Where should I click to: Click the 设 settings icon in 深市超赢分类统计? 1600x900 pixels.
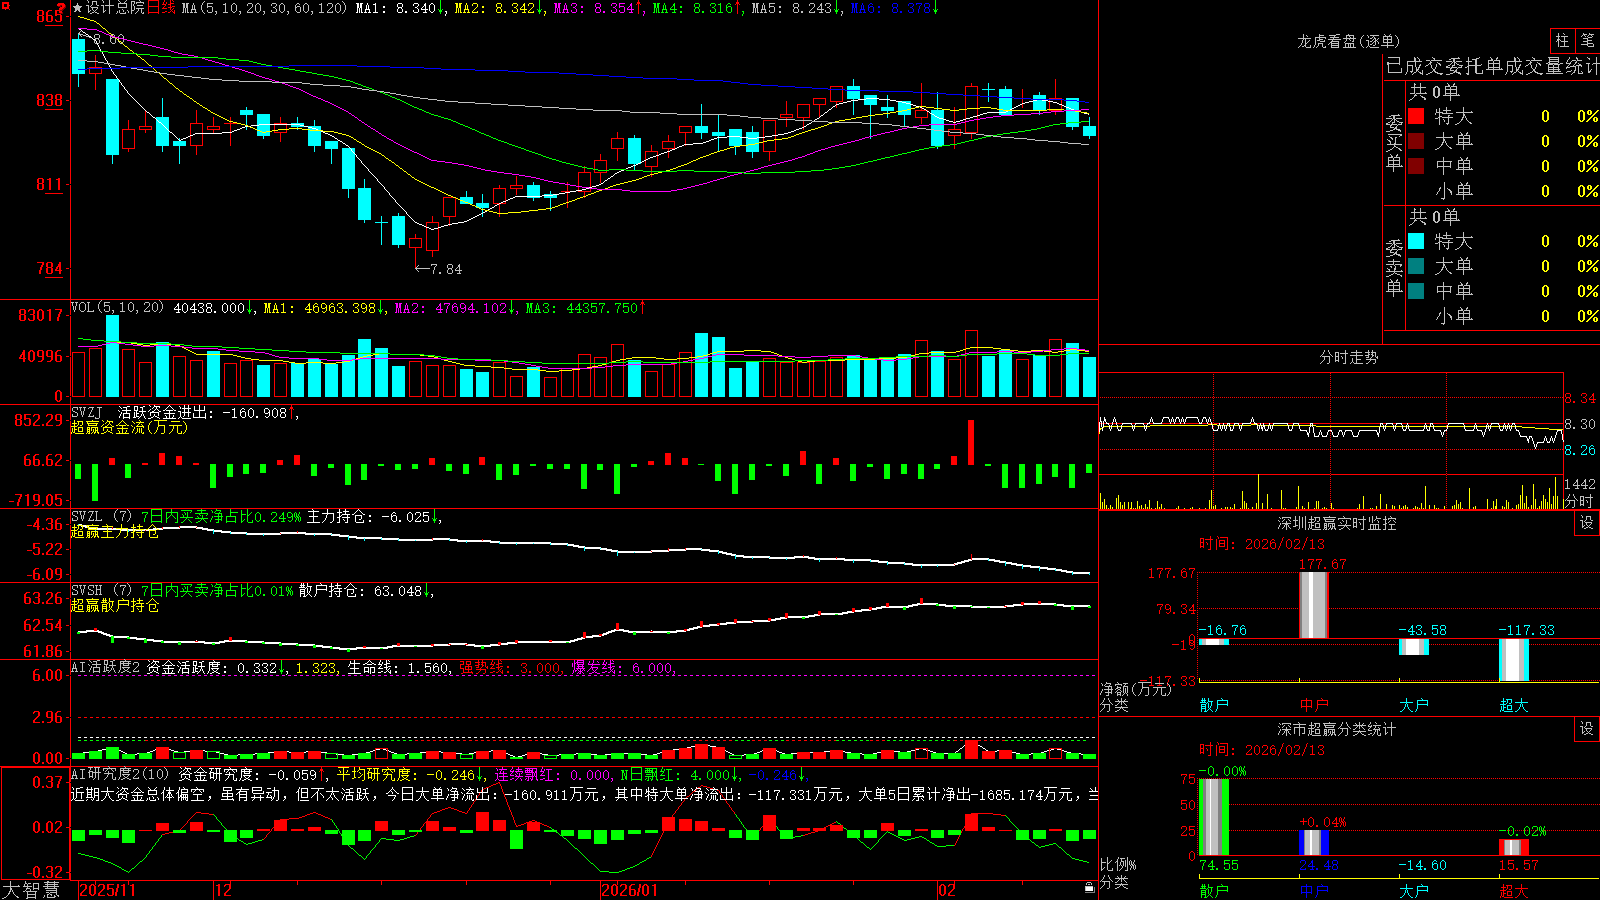pos(1587,729)
